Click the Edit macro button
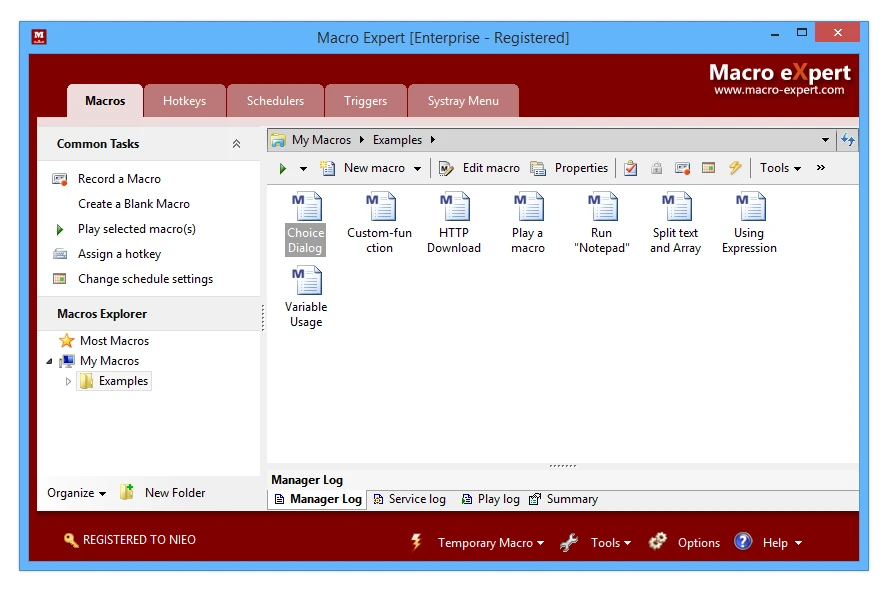Screen dimensions: 885x590 (479, 168)
